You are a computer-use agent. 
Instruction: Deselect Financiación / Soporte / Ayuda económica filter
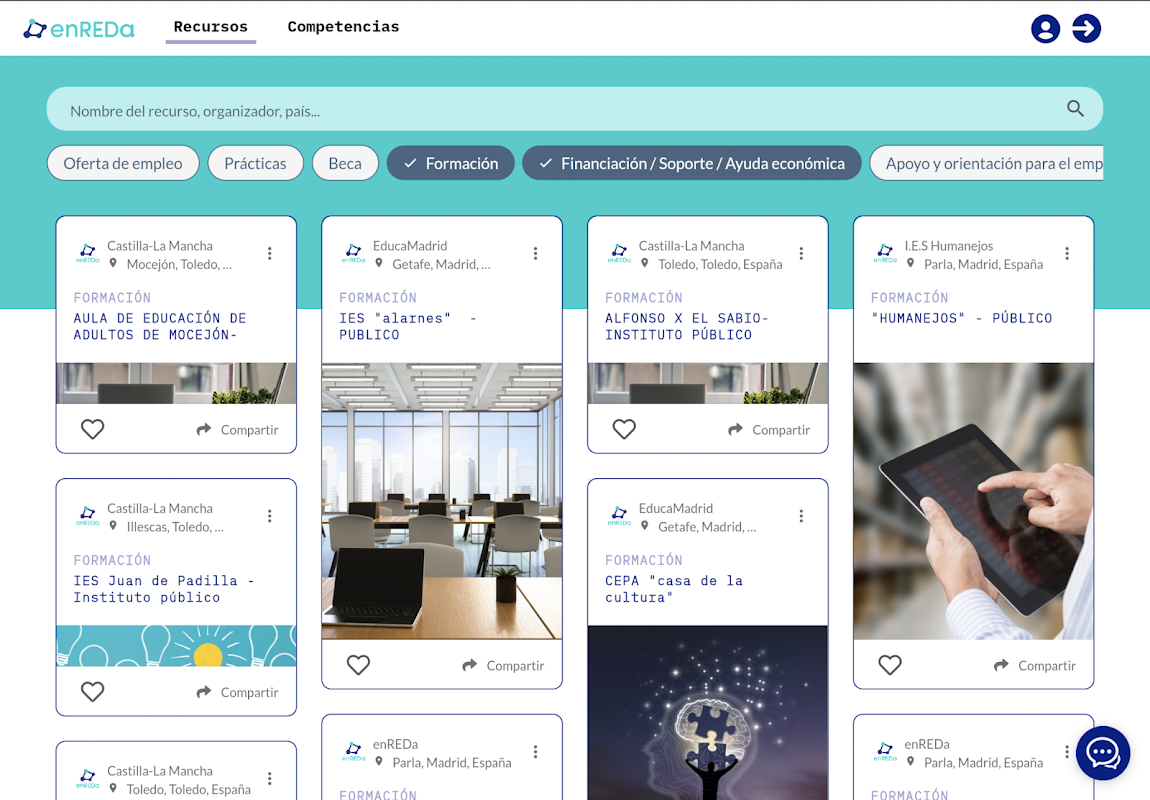click(692, 163)
